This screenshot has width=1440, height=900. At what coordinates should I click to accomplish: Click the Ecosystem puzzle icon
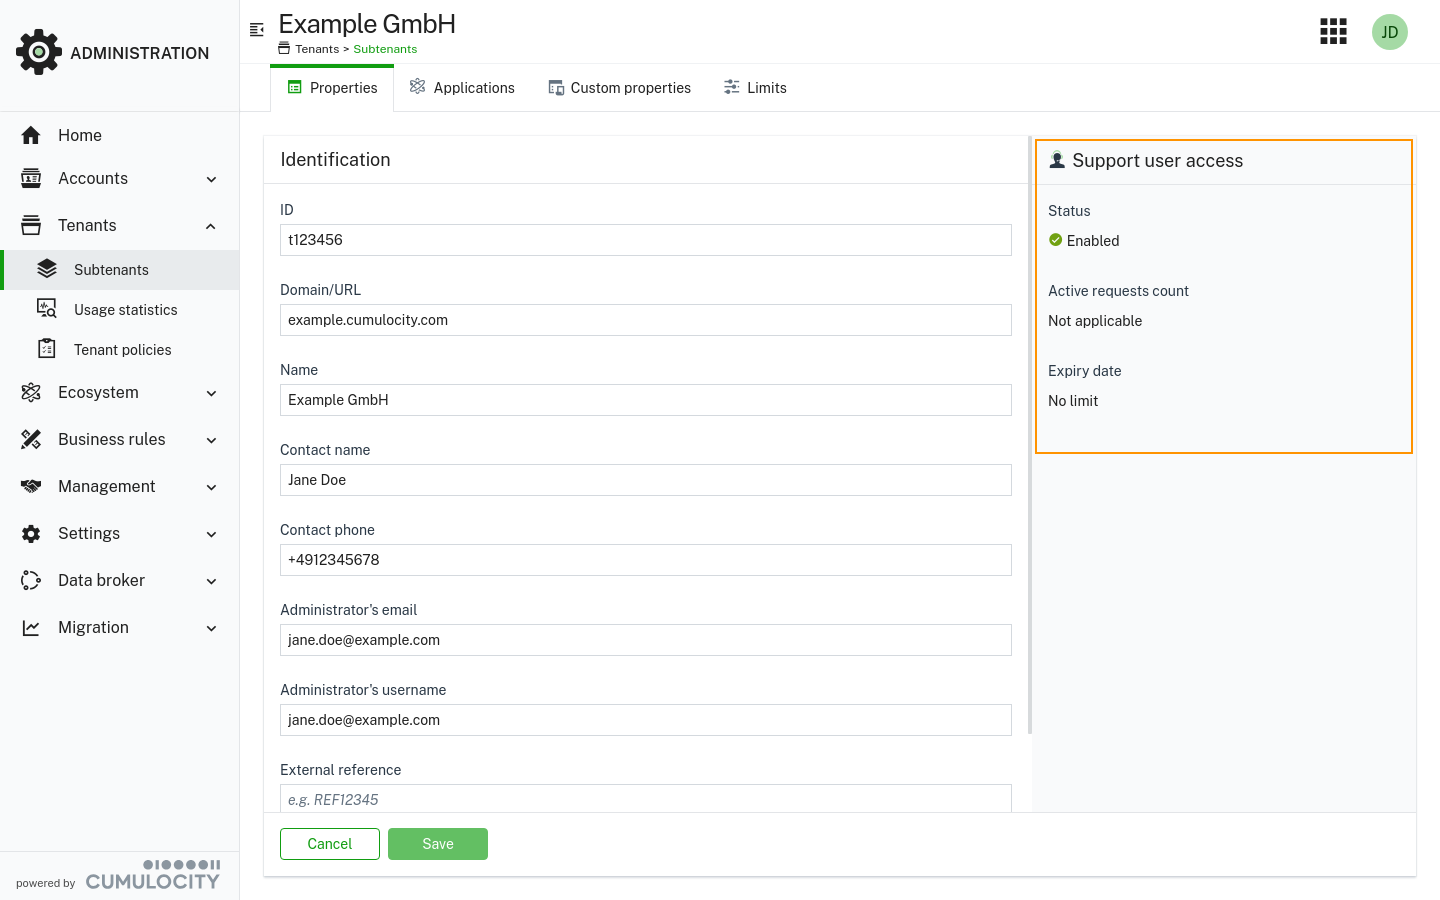pos(31,392)
